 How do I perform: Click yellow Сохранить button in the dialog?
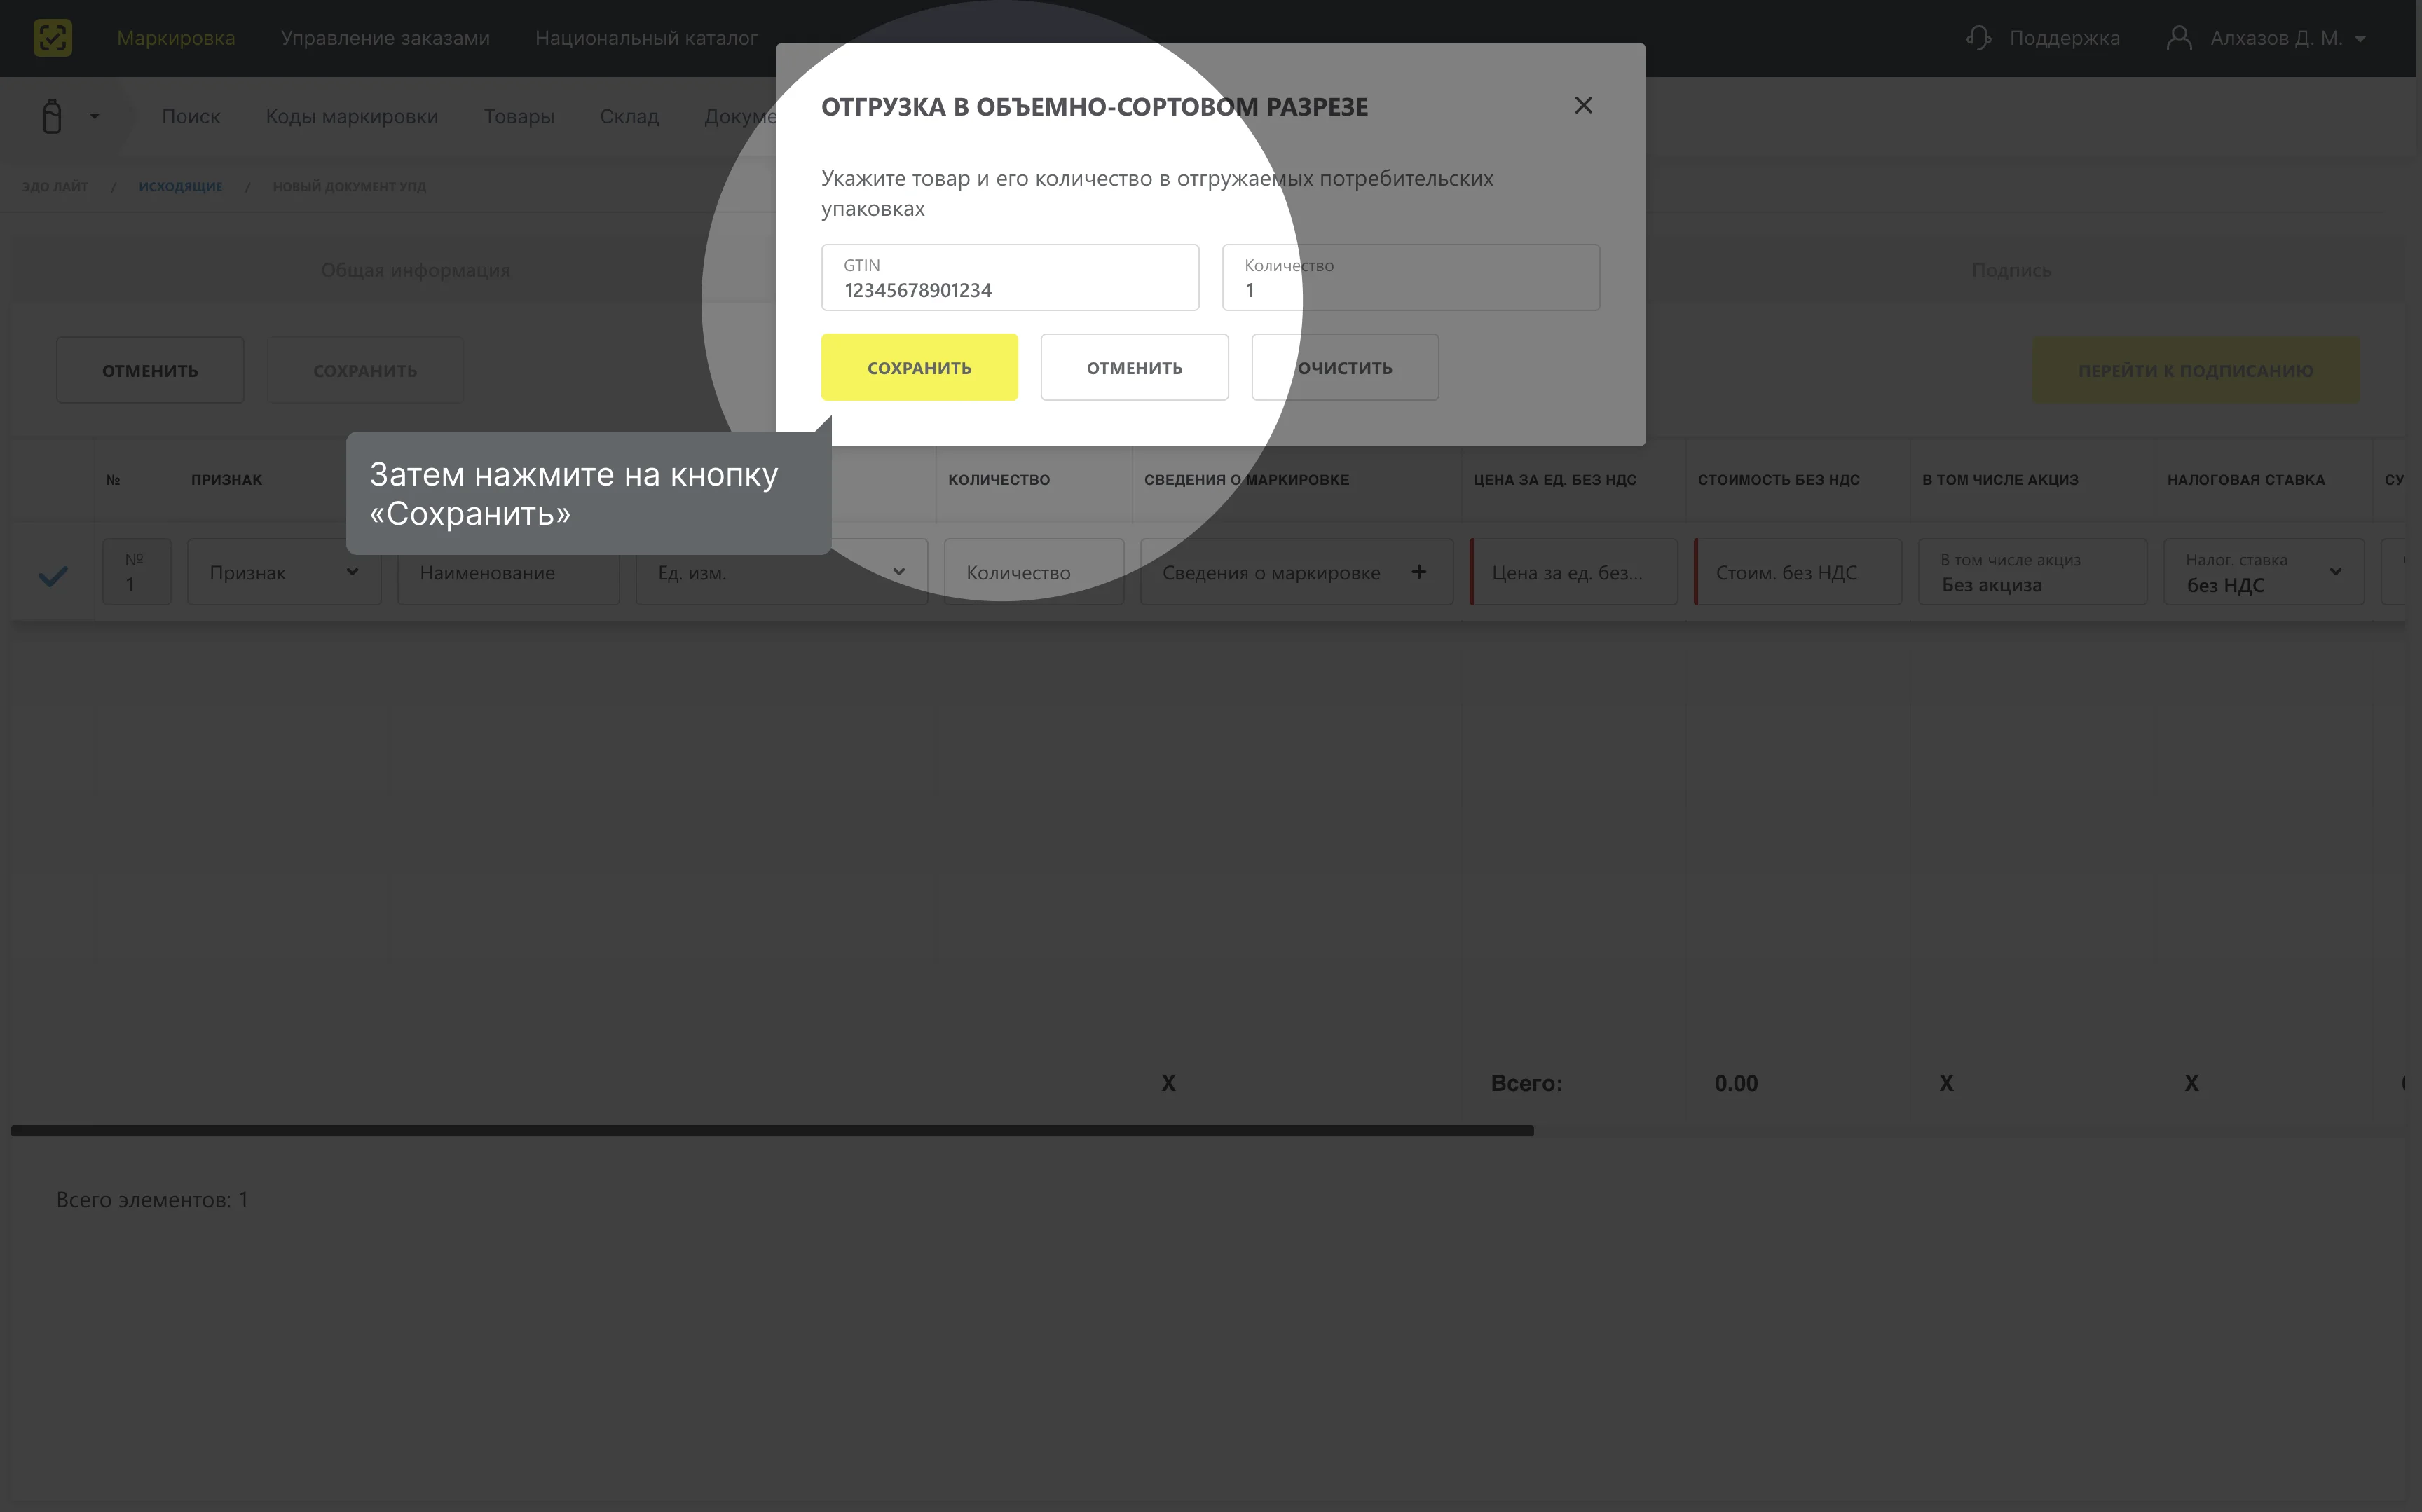(919, 368)
